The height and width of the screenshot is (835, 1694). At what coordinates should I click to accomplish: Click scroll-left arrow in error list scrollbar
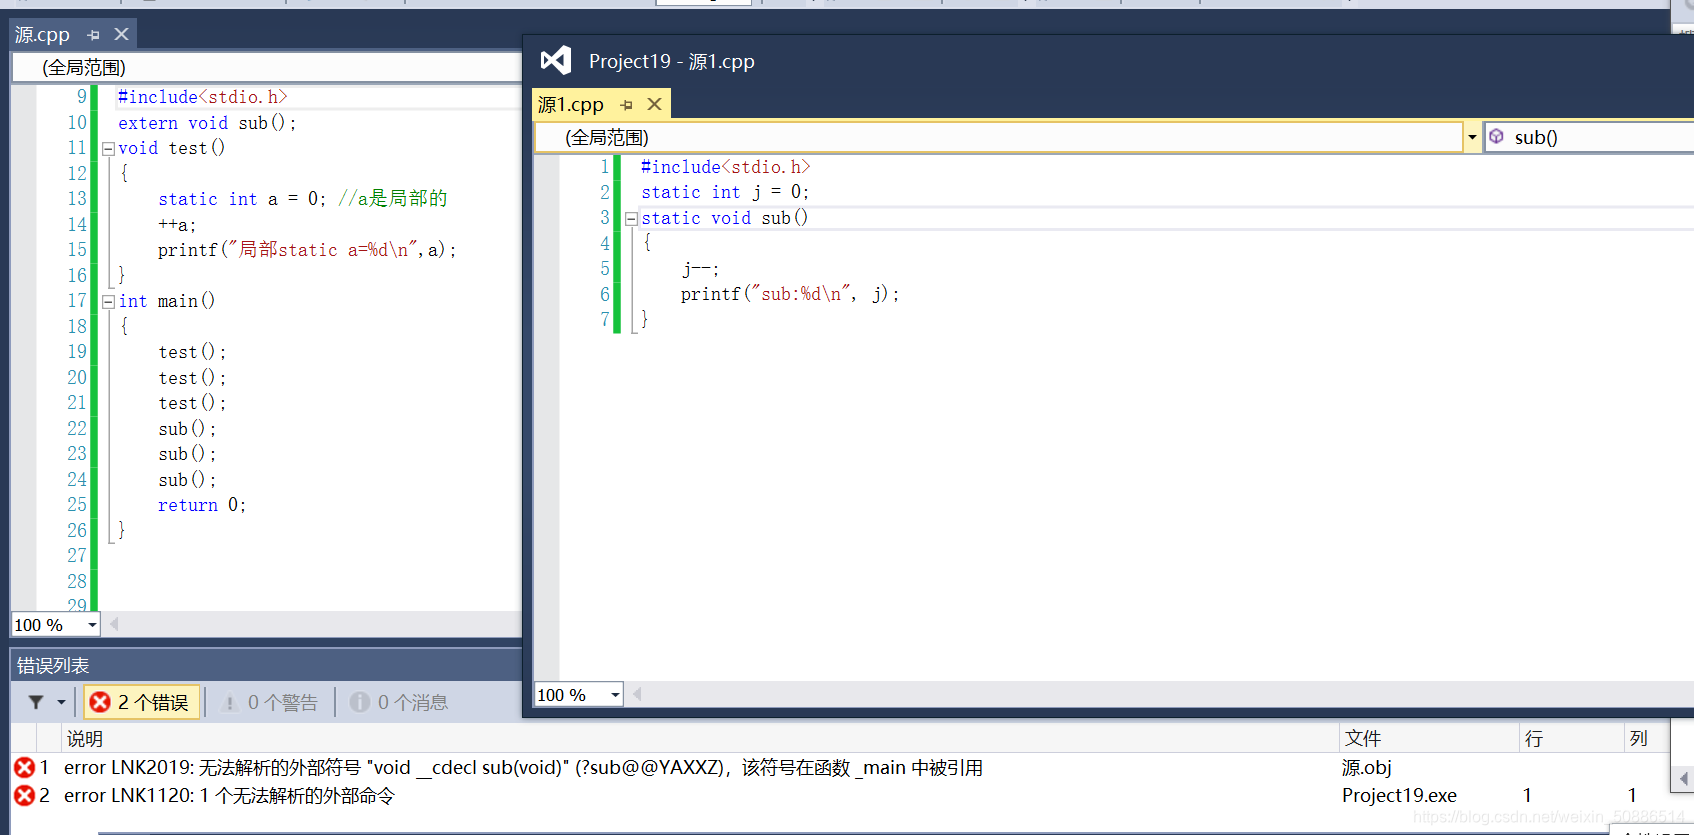(1684, 778)
